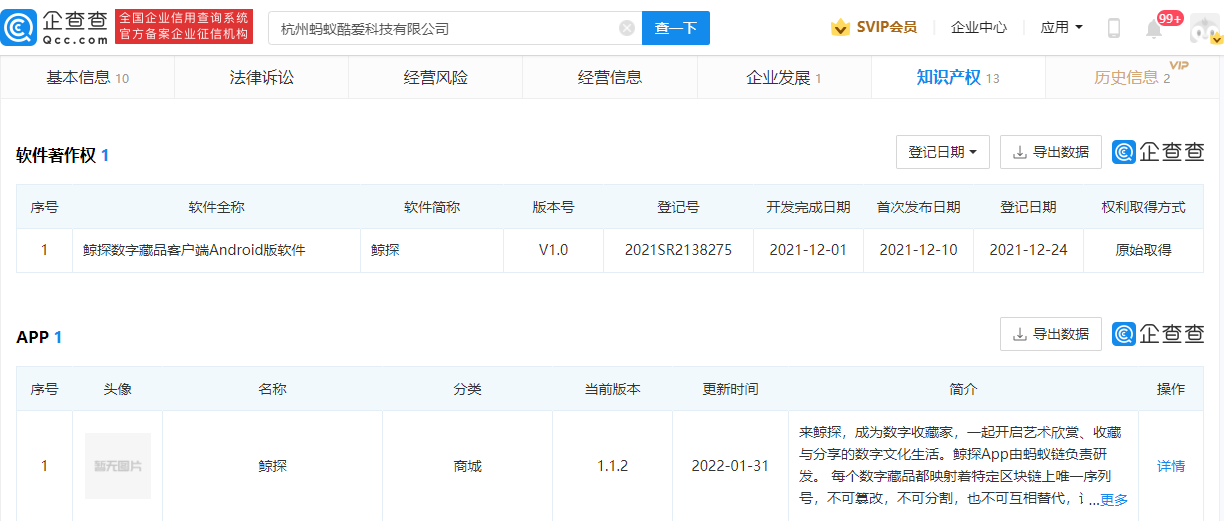Viewport: 1224px width, 521px height.
Task: Click the APP placeholder thumbnail image
Action: pyautogui.click(x=118, y=466)
